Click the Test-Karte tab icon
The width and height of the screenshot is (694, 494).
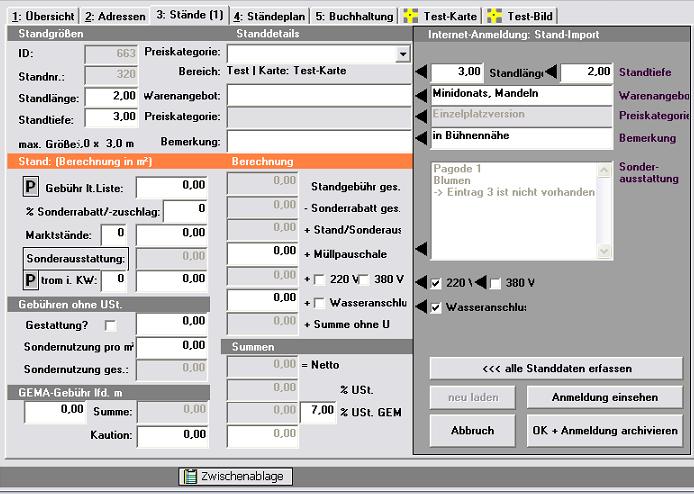(410, 16)
